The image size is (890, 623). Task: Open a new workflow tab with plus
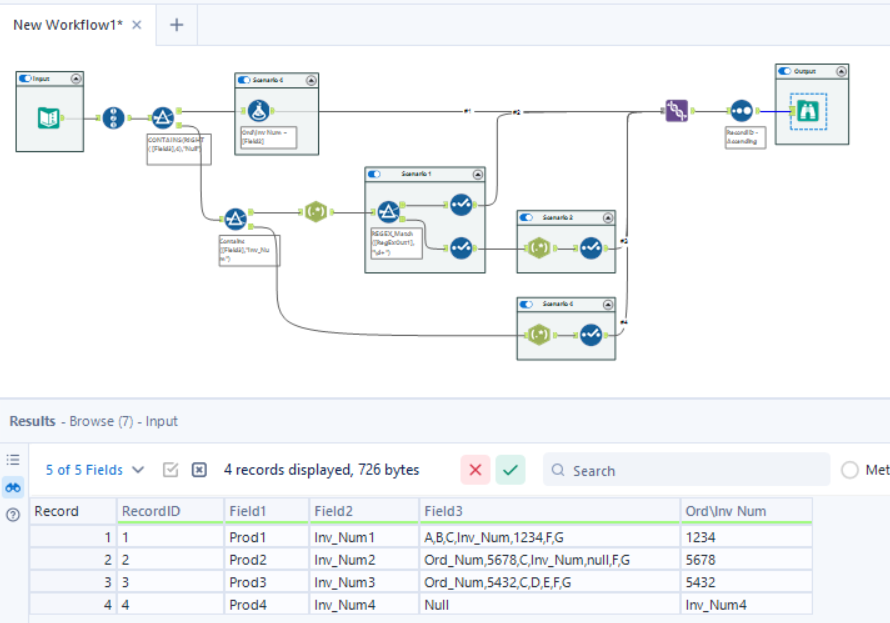point(177,25)
